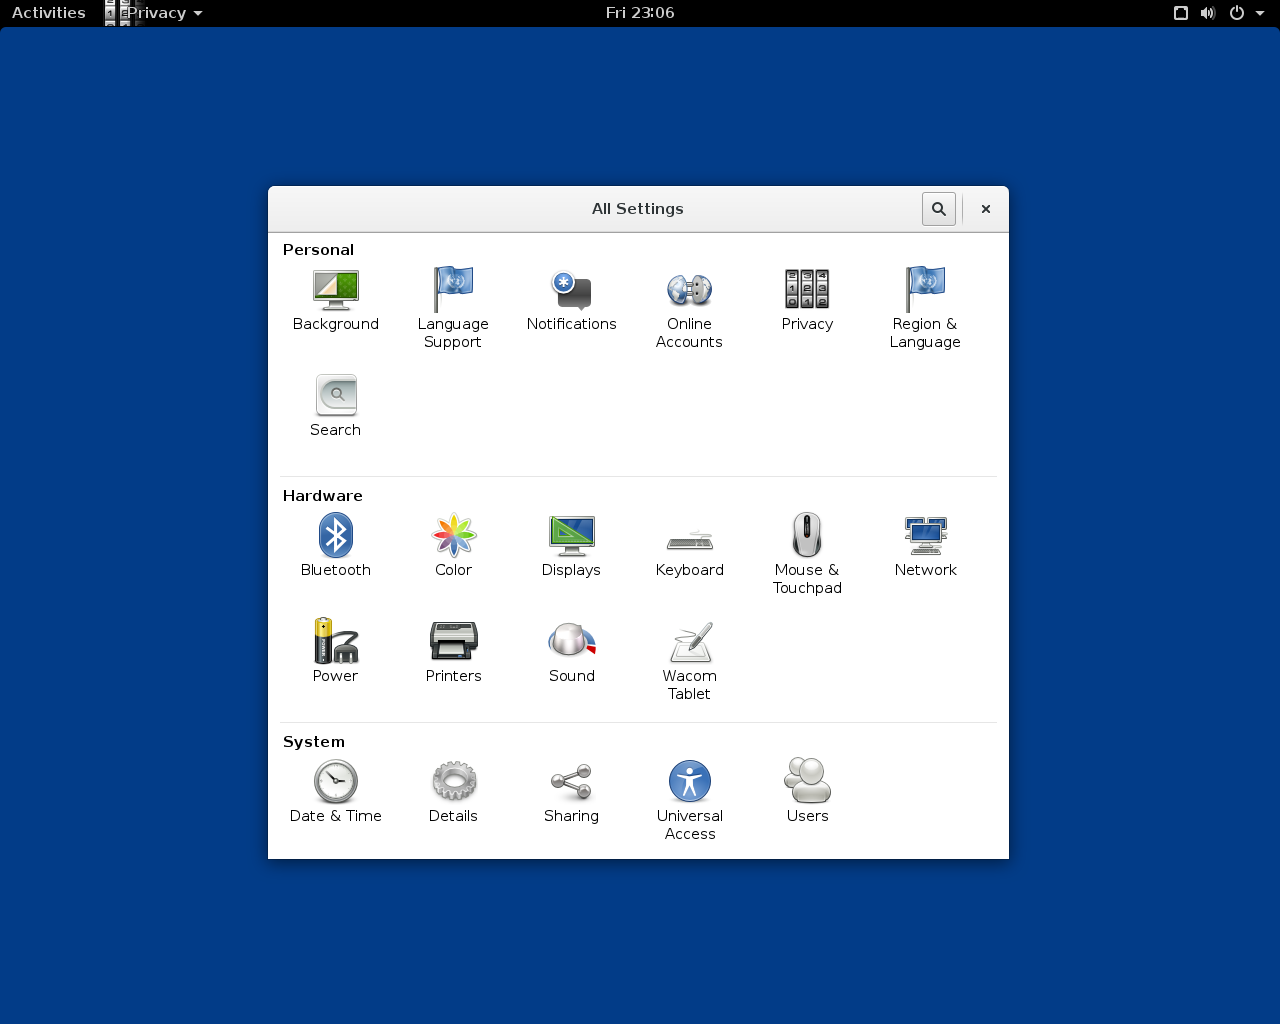The width and height of the screenshot is (1280, 1024).
Task: Open Universal Access settings
Action: click(x=689, y=800)
